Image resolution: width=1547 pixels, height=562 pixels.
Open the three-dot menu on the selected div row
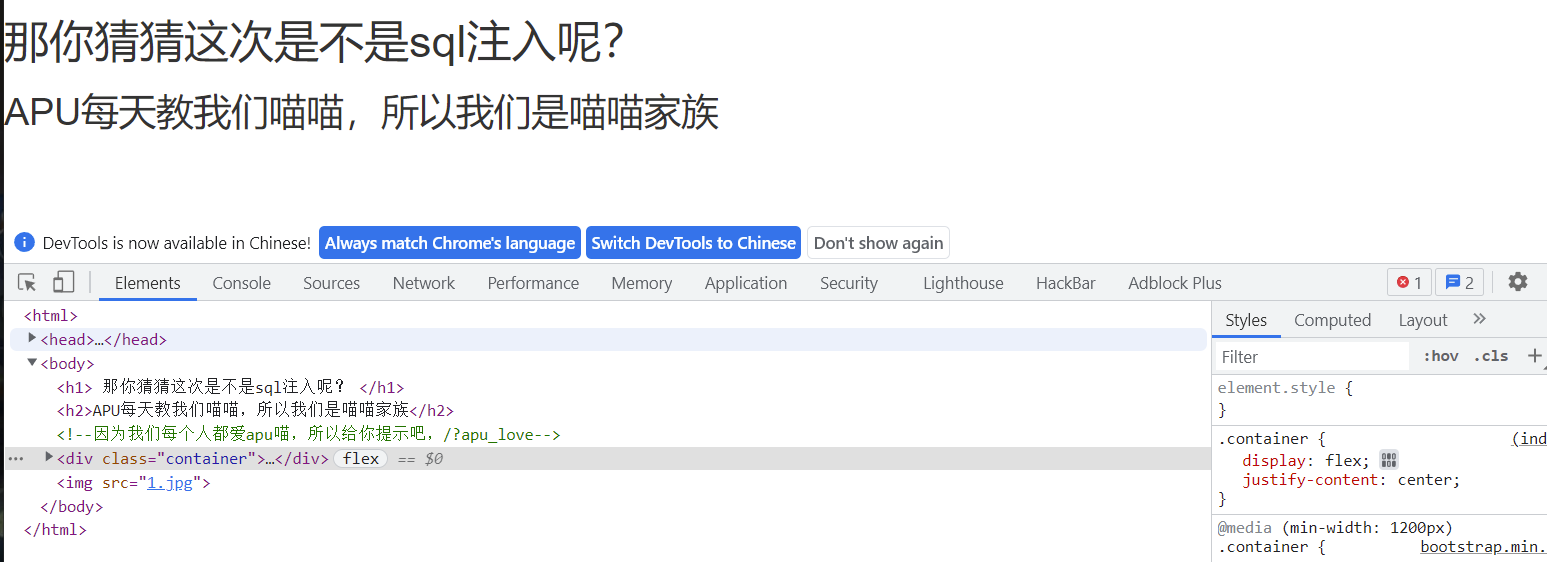(16, 459)
